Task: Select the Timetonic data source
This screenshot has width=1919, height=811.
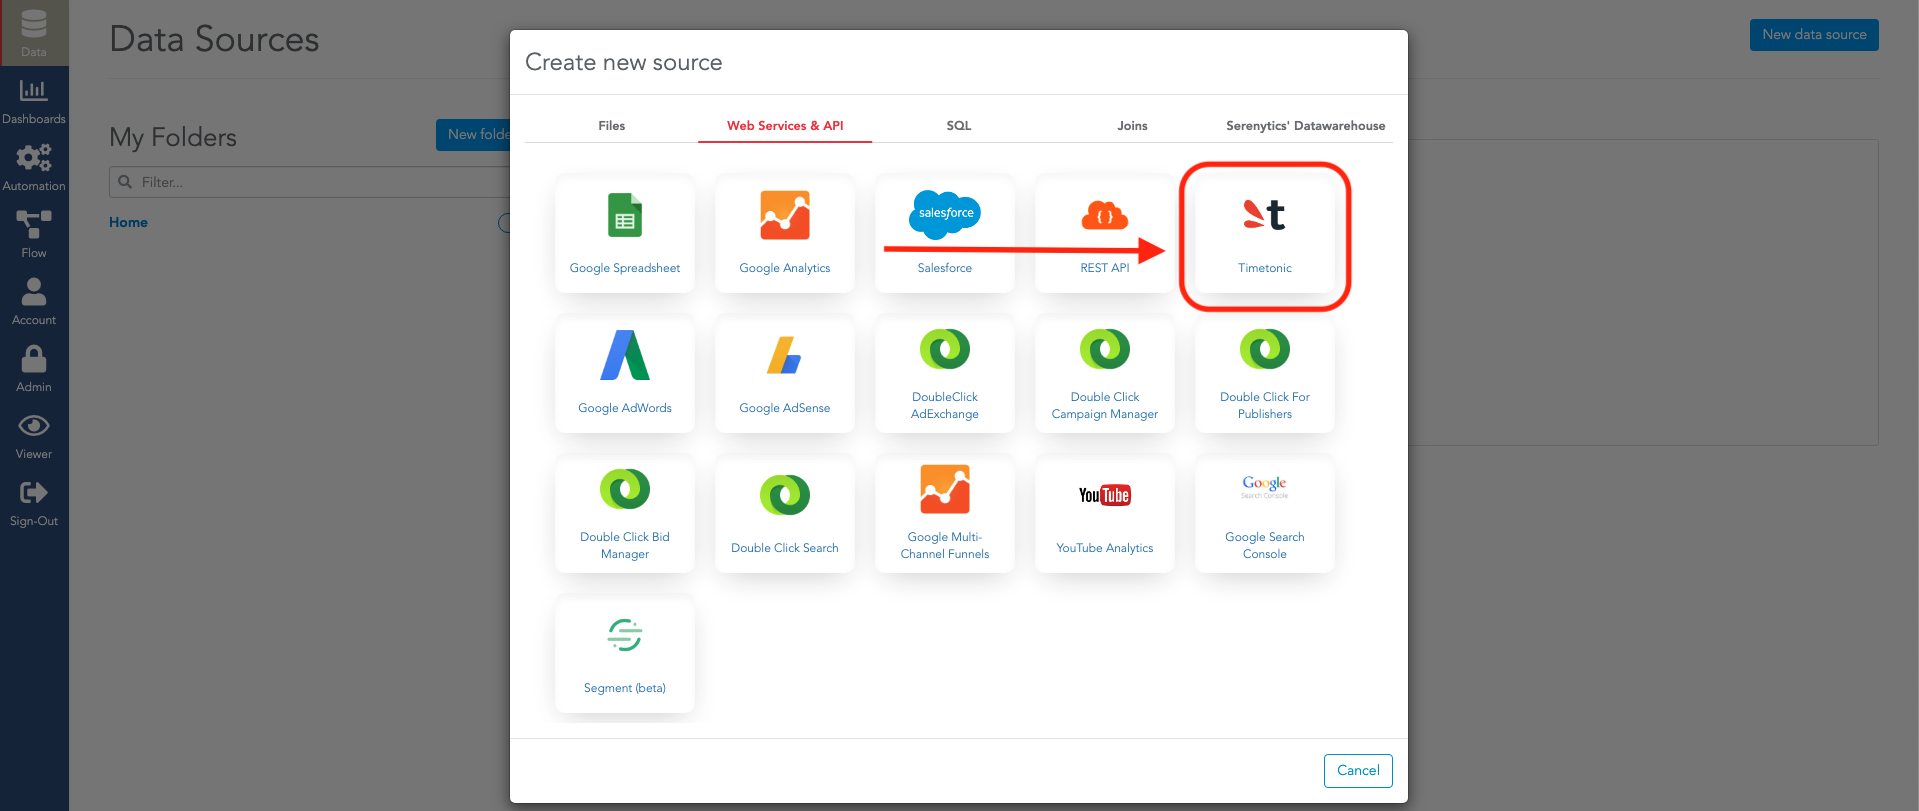Action: click(1264, 235)
